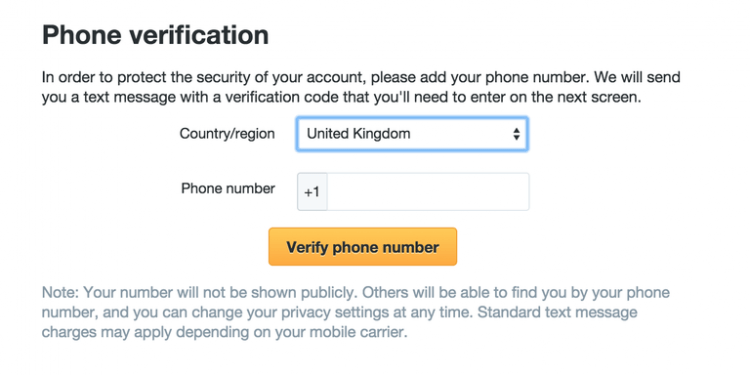This screenshot has height=375, width=750.
Task: Click the Phone verification heading
Action: pyautogui.click(x=155, y=35)
